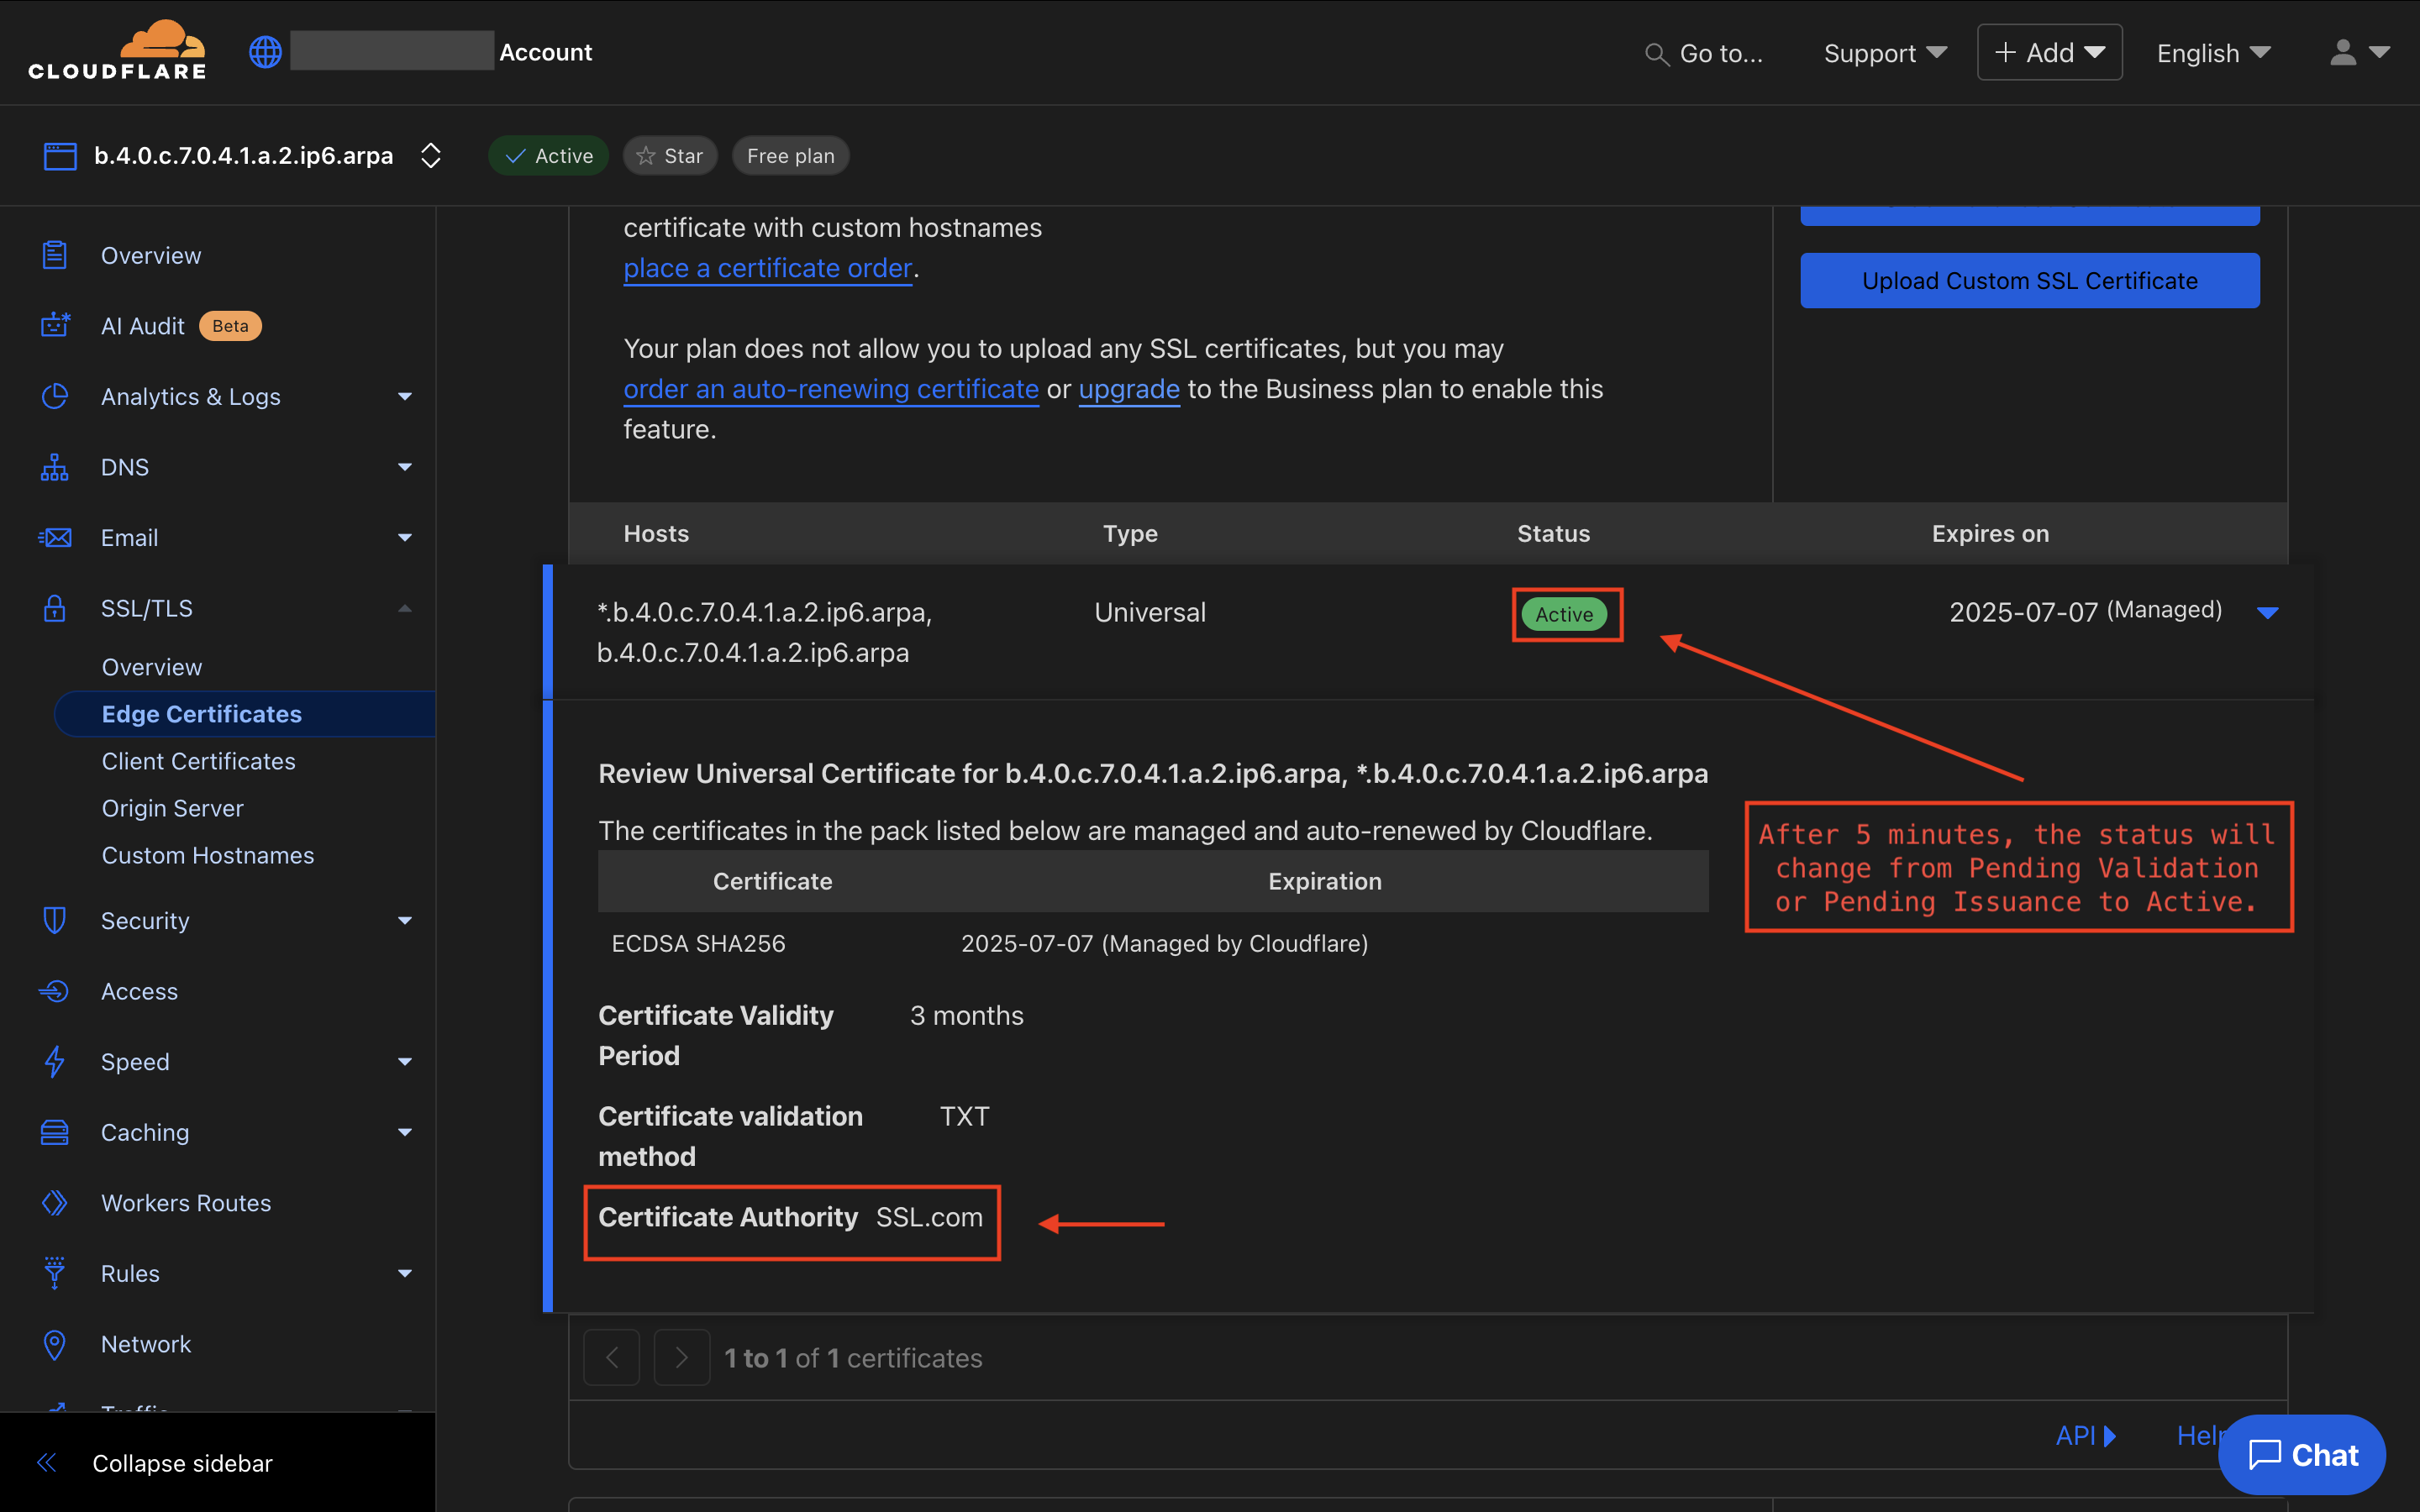2420x1512 pixels.
Task: Open the Workers Routes menu item
Action: (x=186, y=1203)
